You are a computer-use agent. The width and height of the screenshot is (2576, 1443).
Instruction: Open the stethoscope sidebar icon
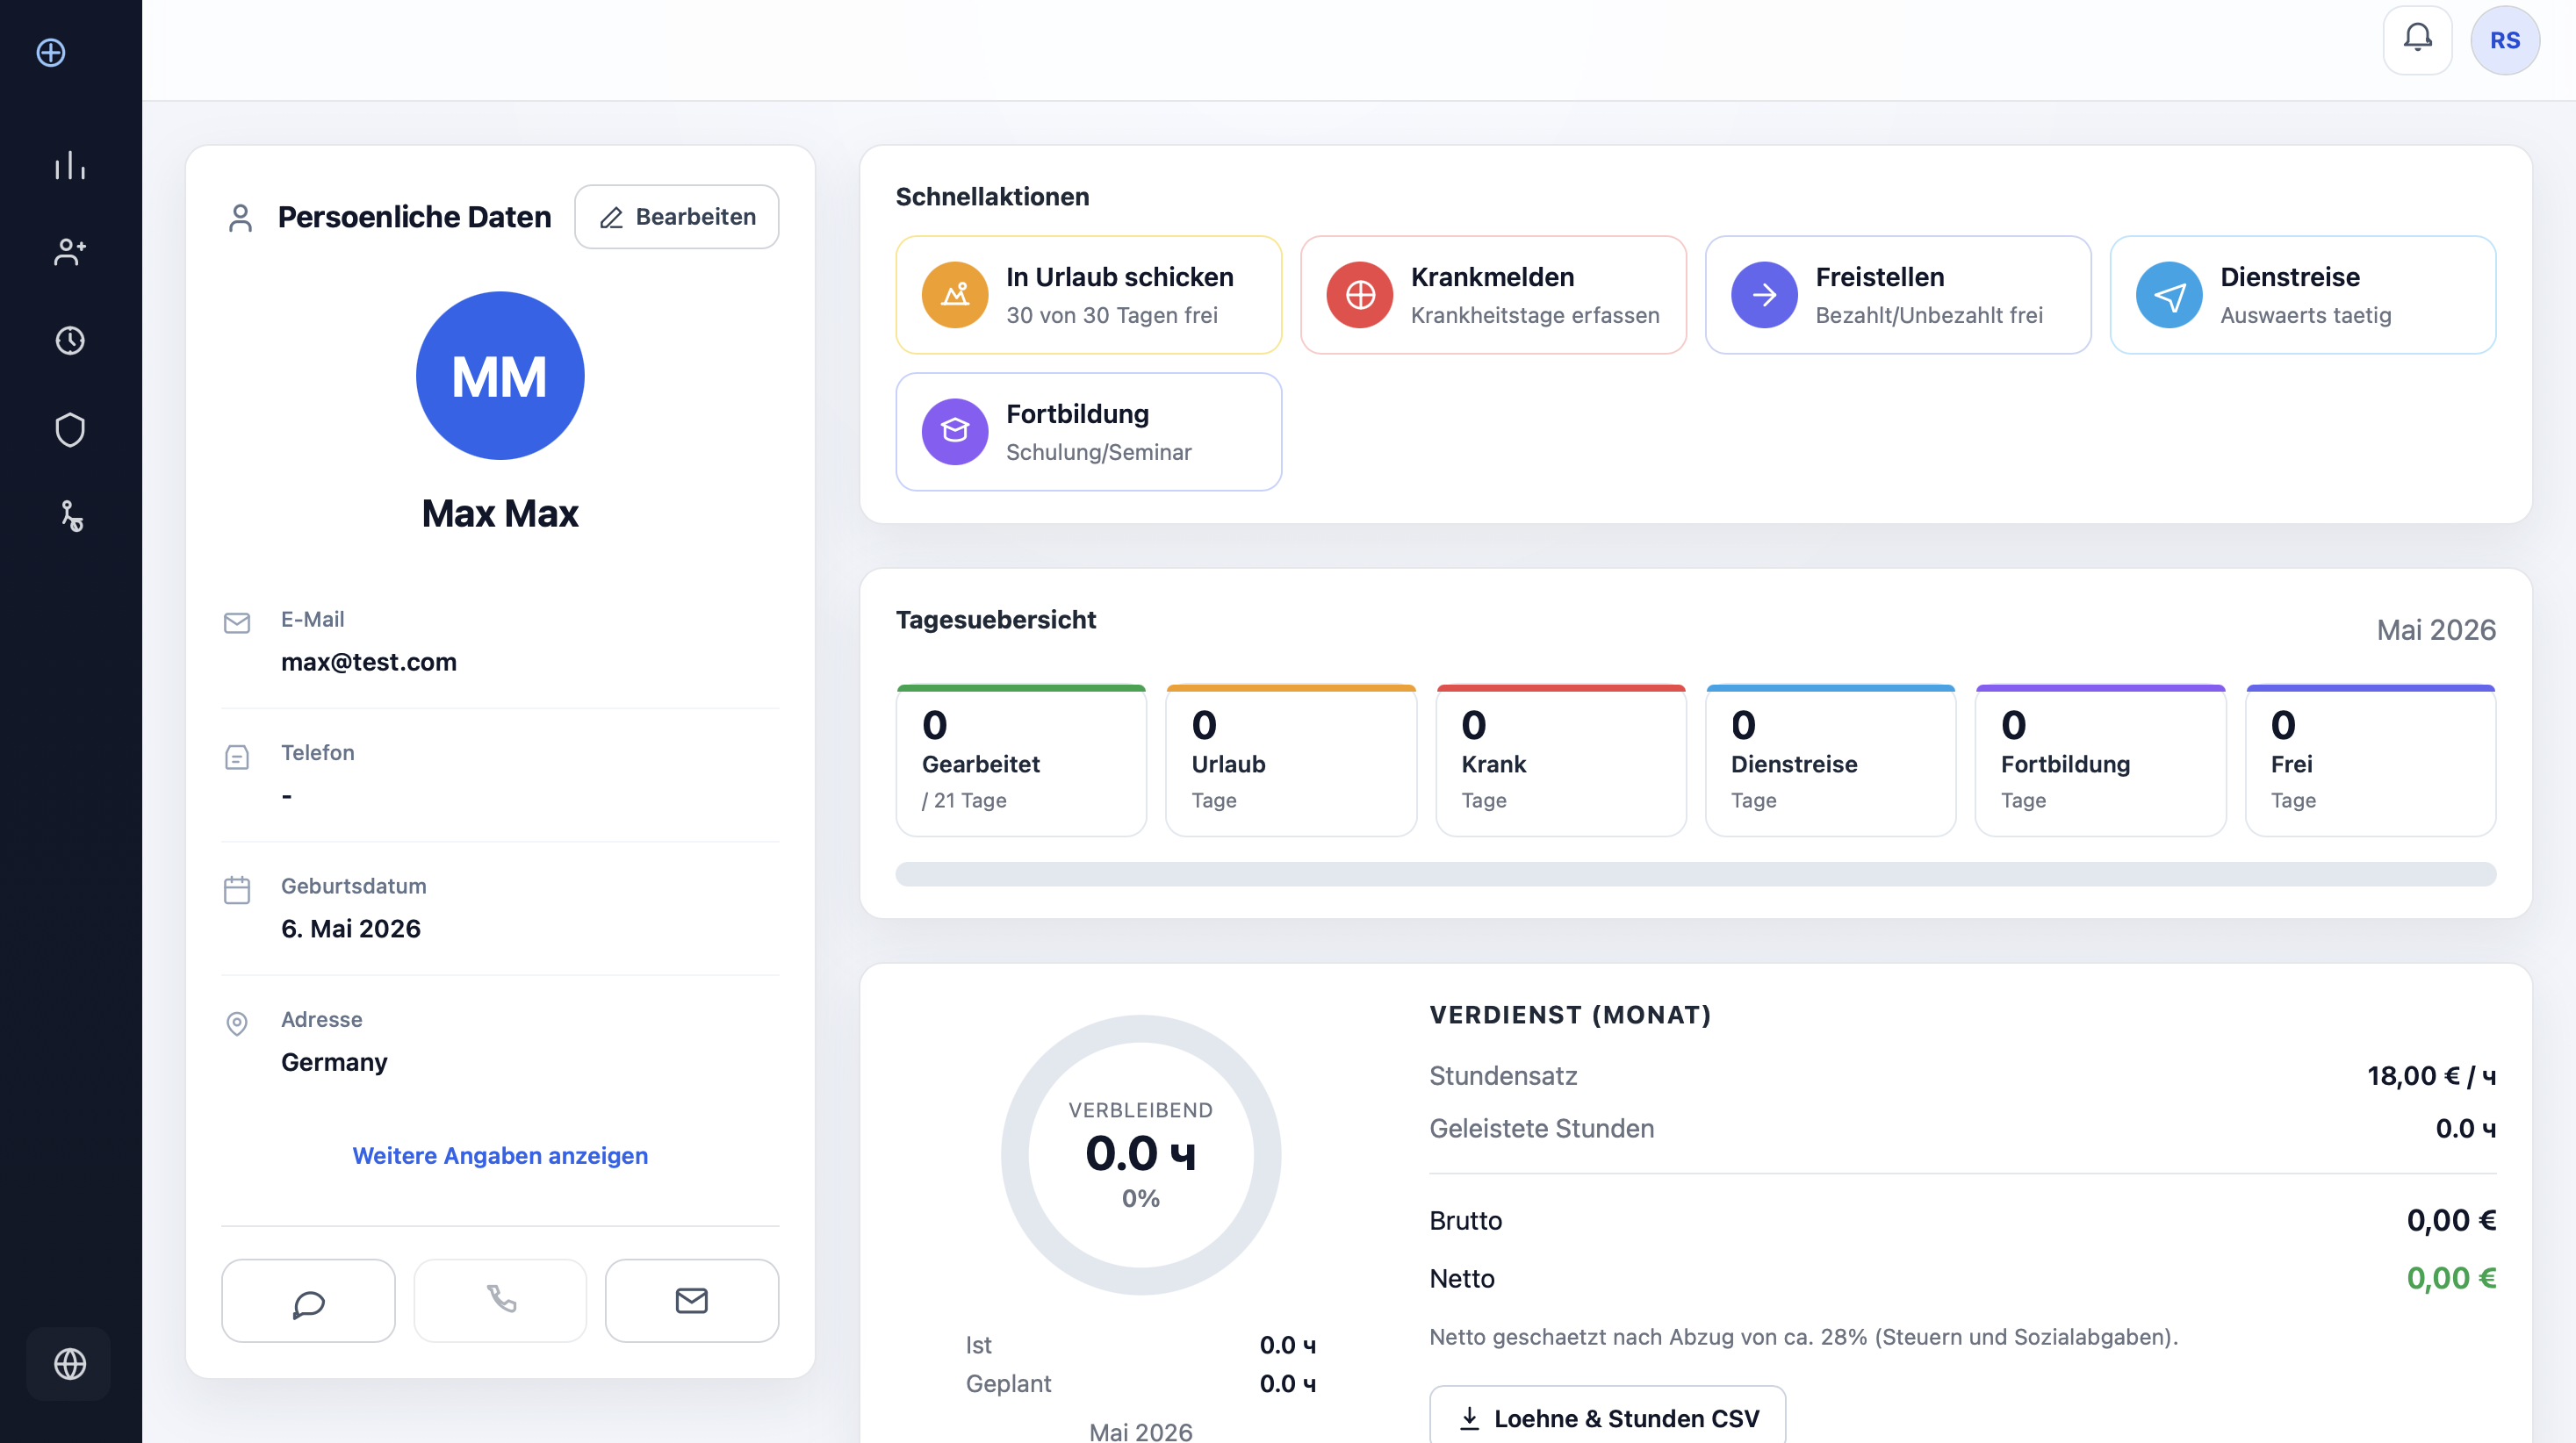(x=70, y=516)
